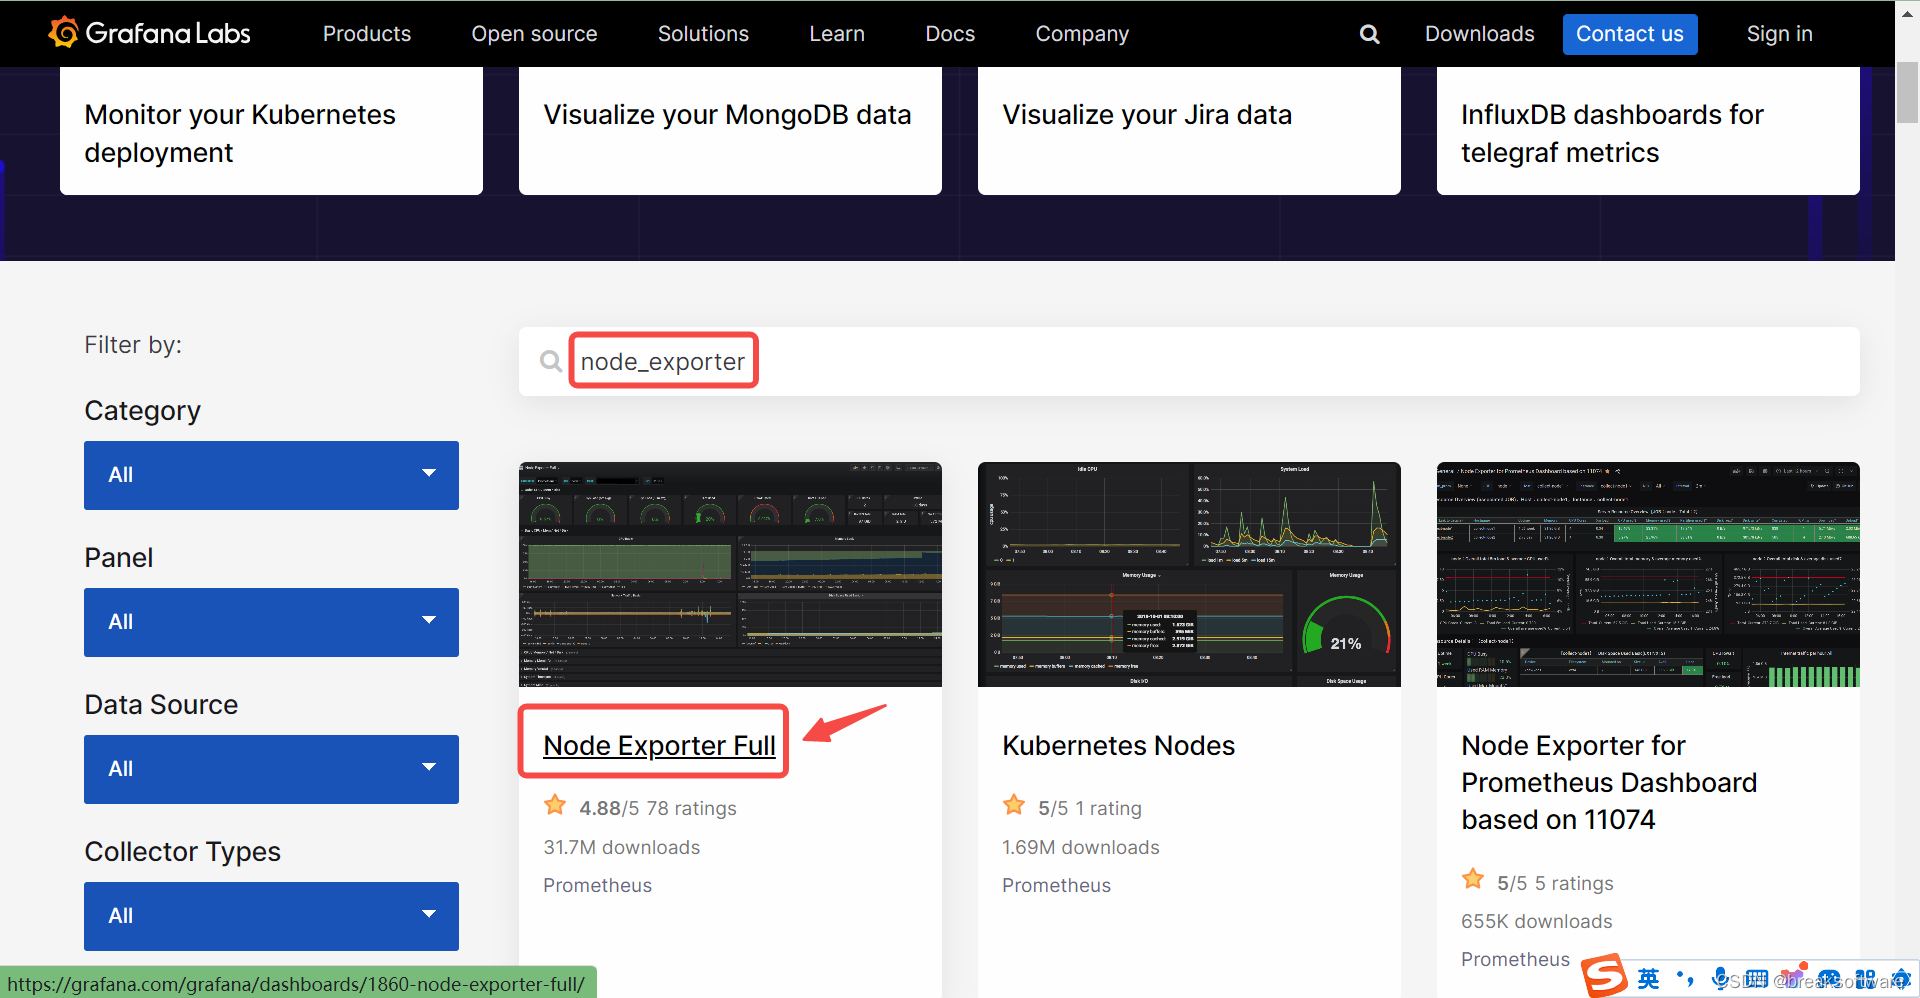Click the star icon on Kubernetes Nodes card
The height and width of the screenshot is (998, 1920).
(x=1014, y=805)
